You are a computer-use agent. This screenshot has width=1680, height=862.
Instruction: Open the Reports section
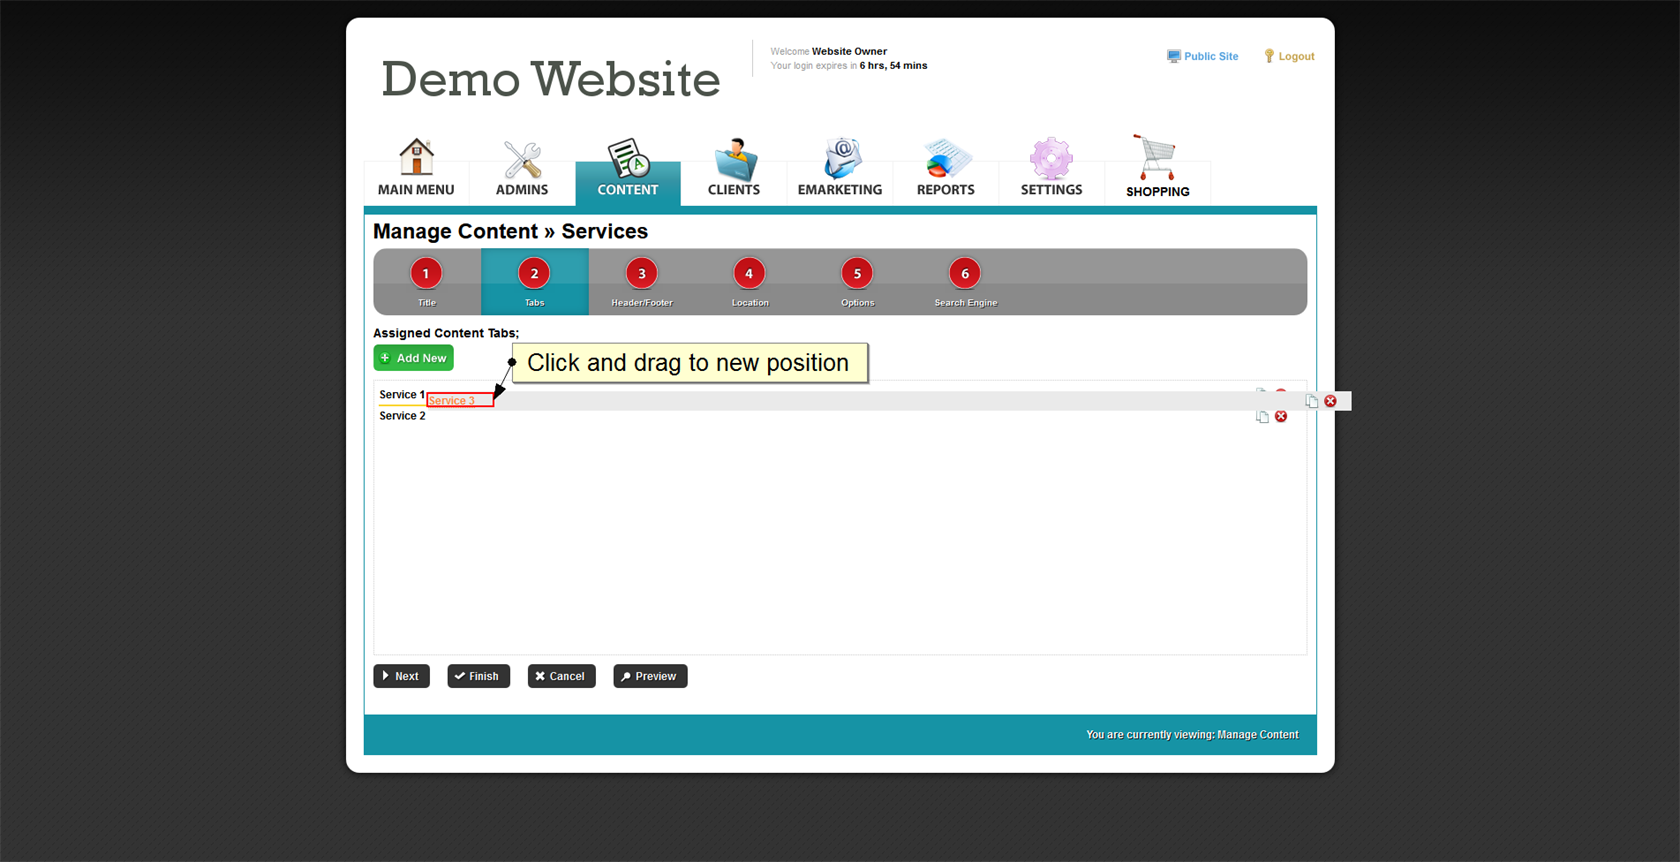pyautogui.click(x=945, y=168)
